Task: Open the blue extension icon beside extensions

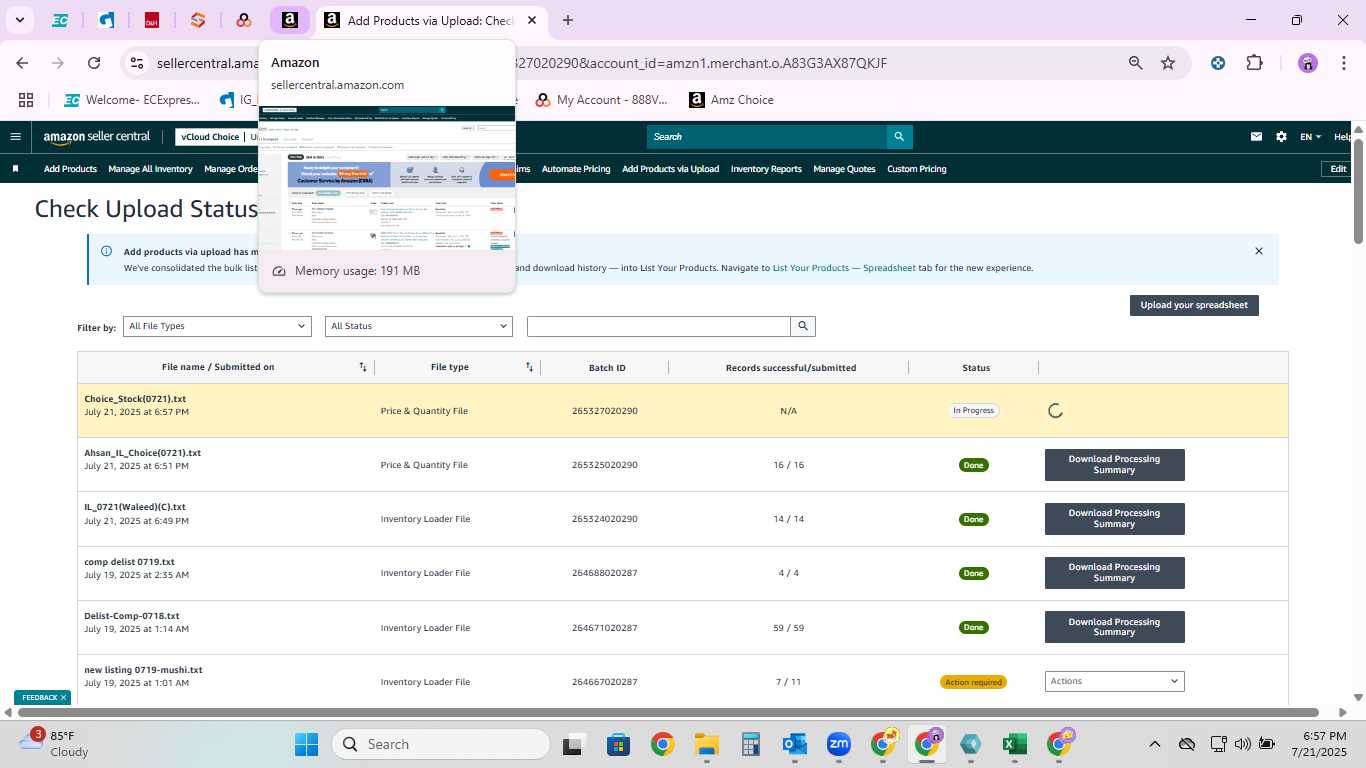Action: [1218, 63]
